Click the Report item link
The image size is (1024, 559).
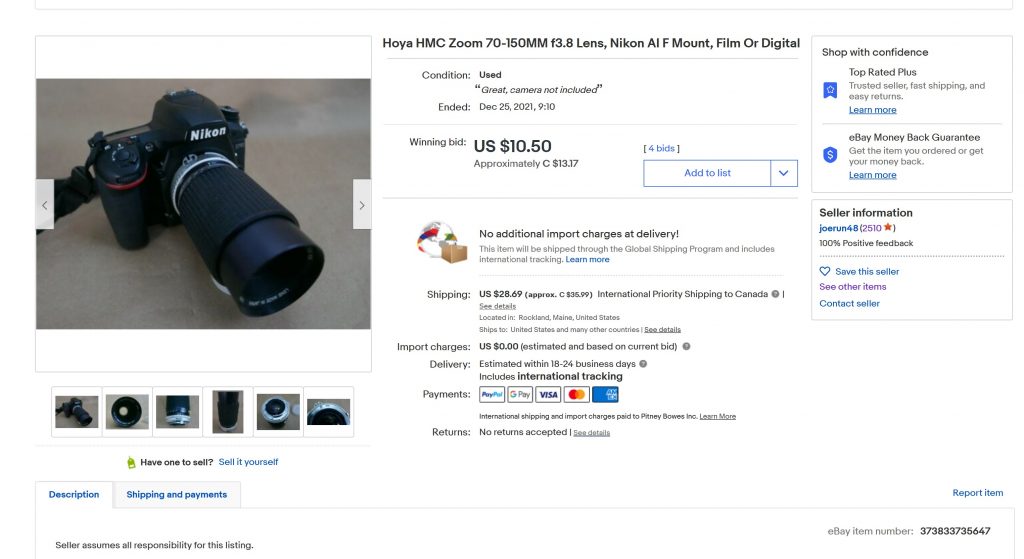(x=977, y=493)
